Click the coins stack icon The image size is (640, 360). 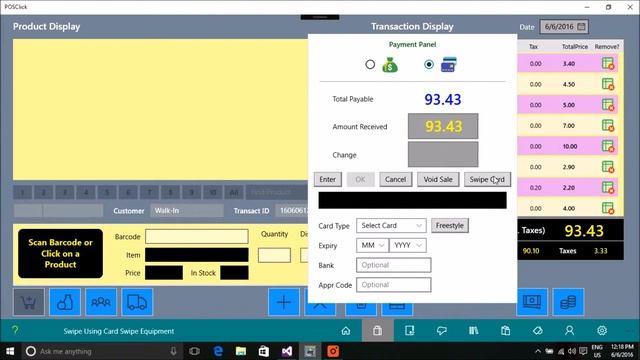[x=568, y=302]
